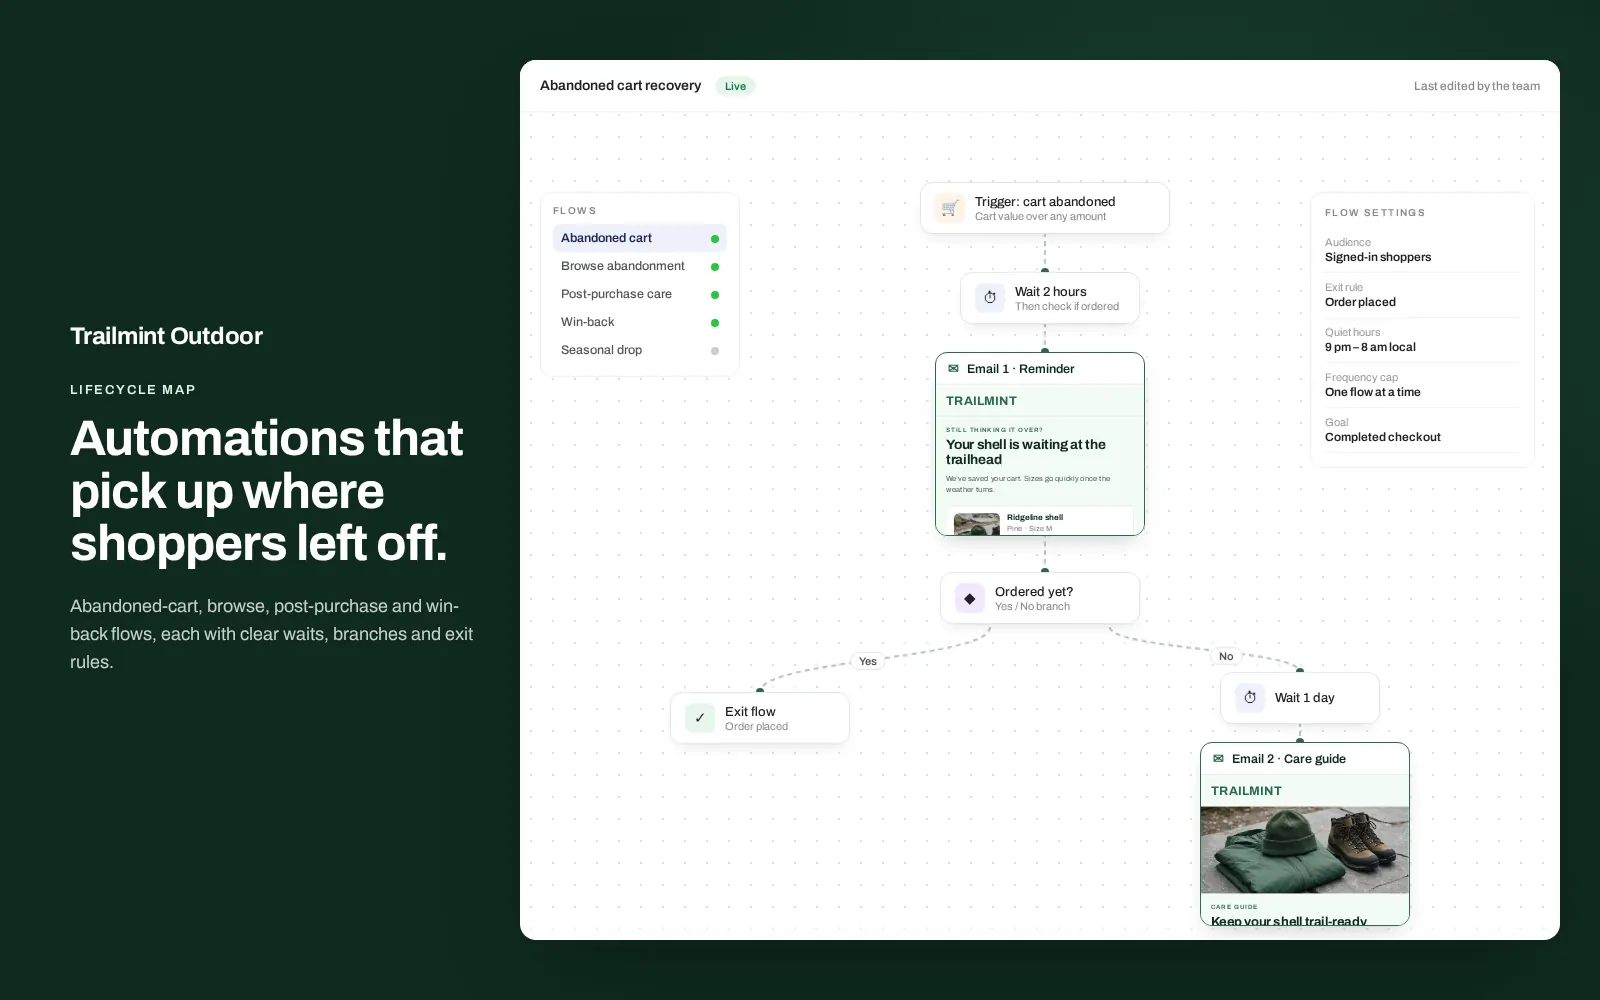The width and height of the screenshot is (1600, 1000).
Task: Click the Quiet hours value 9 pm – 8 am local
Action: [1370, 347]
